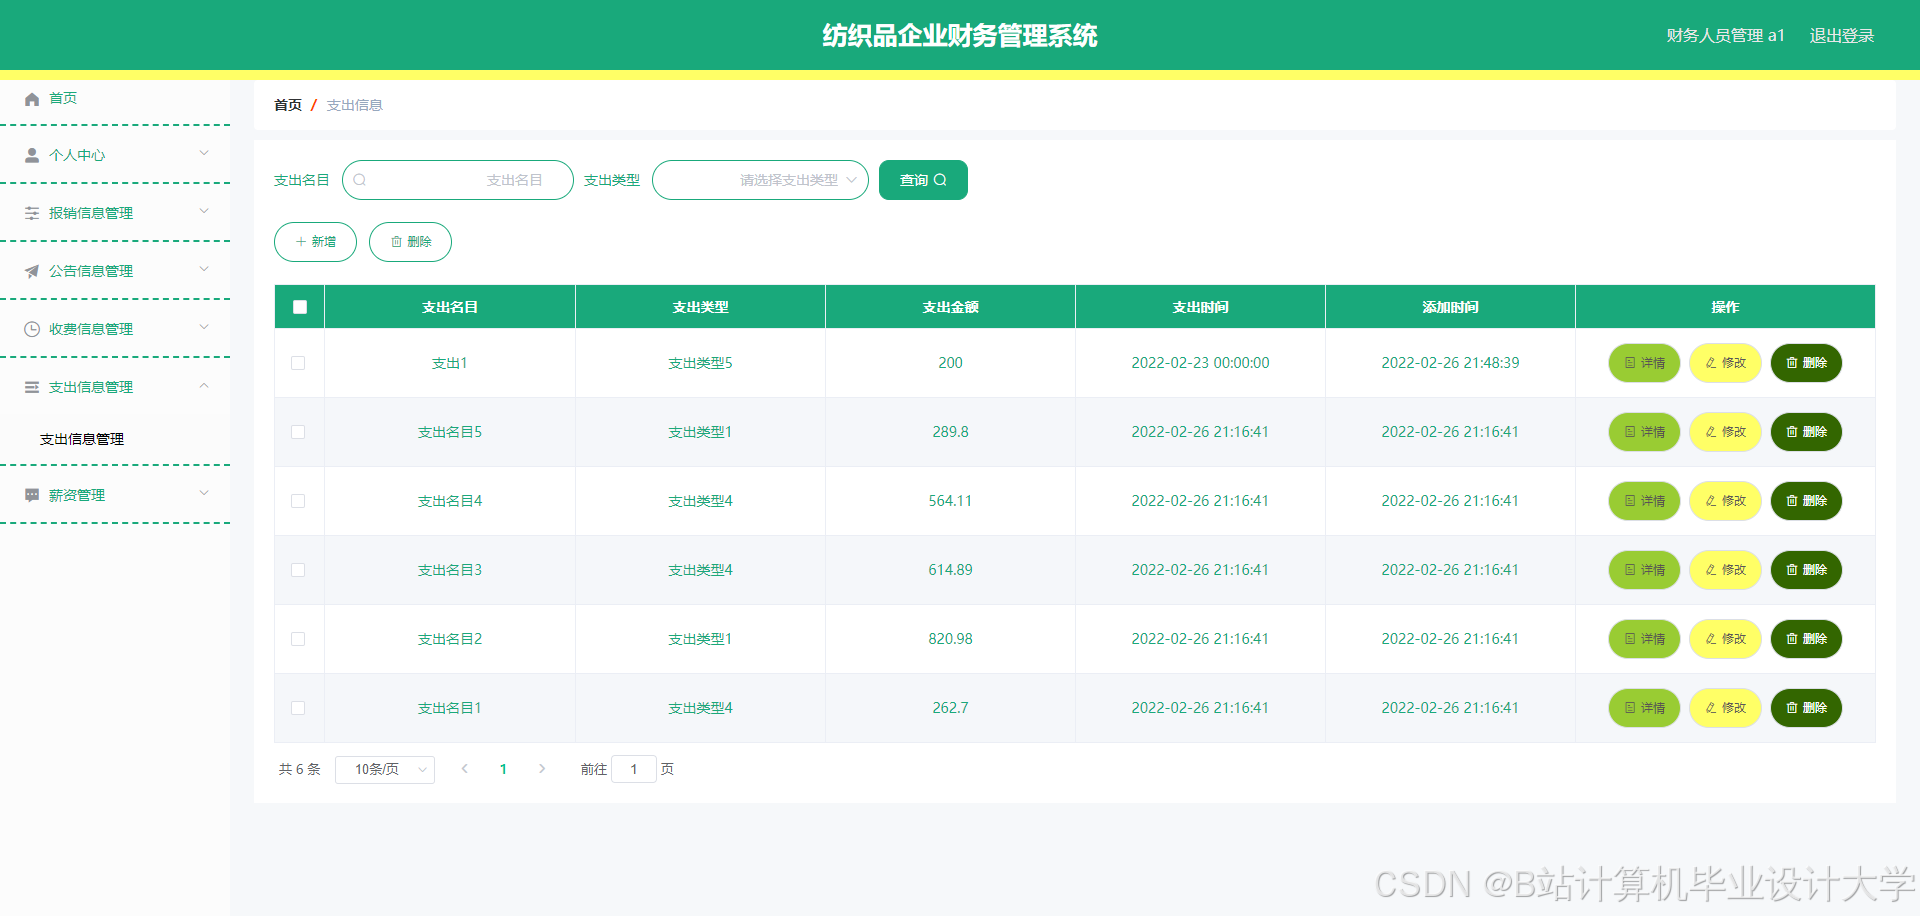Check the checkbox for row 支出1

pos(298,363)
